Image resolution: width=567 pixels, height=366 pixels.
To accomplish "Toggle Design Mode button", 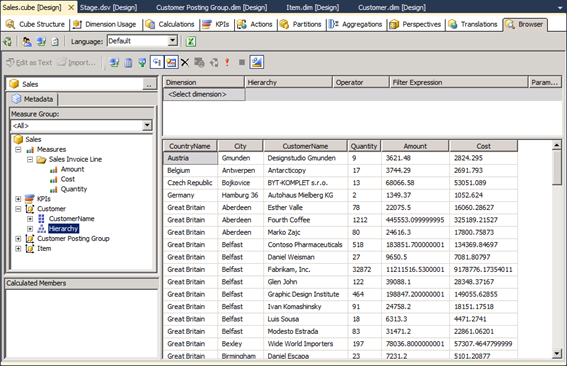I will [257, 62].
